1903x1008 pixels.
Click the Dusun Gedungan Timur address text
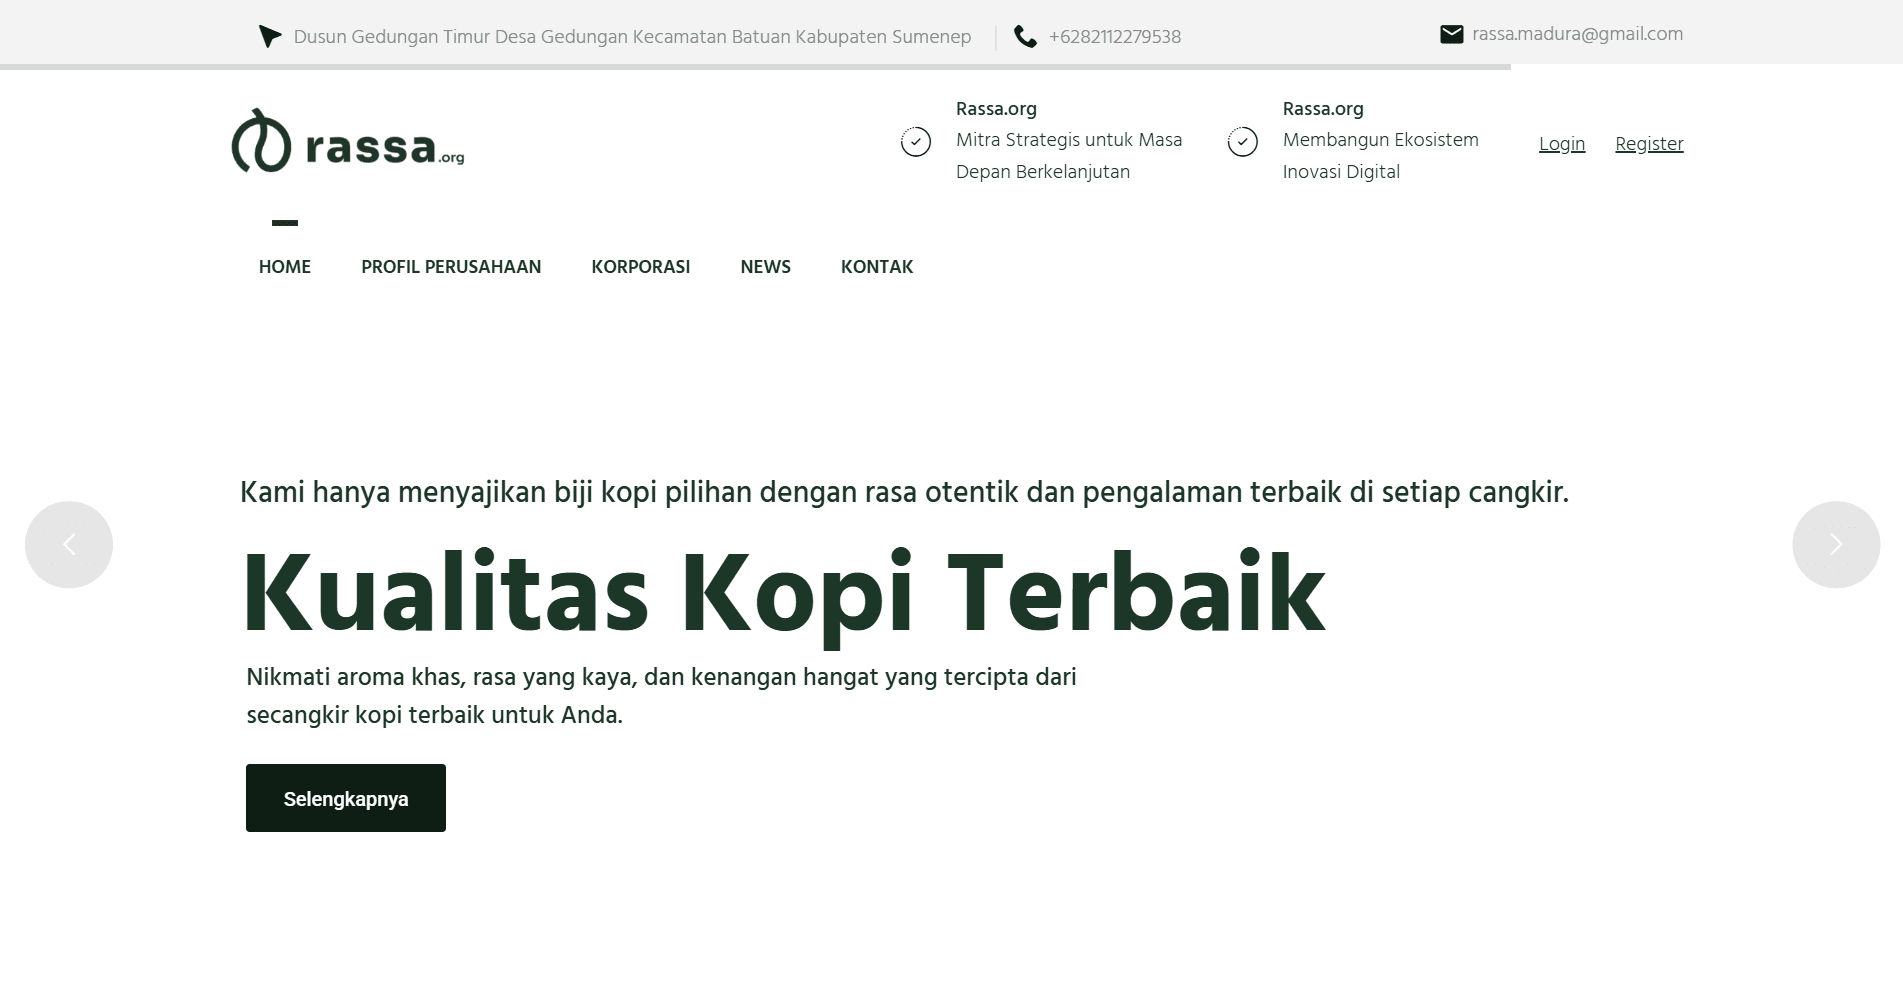tap(632, 37)
